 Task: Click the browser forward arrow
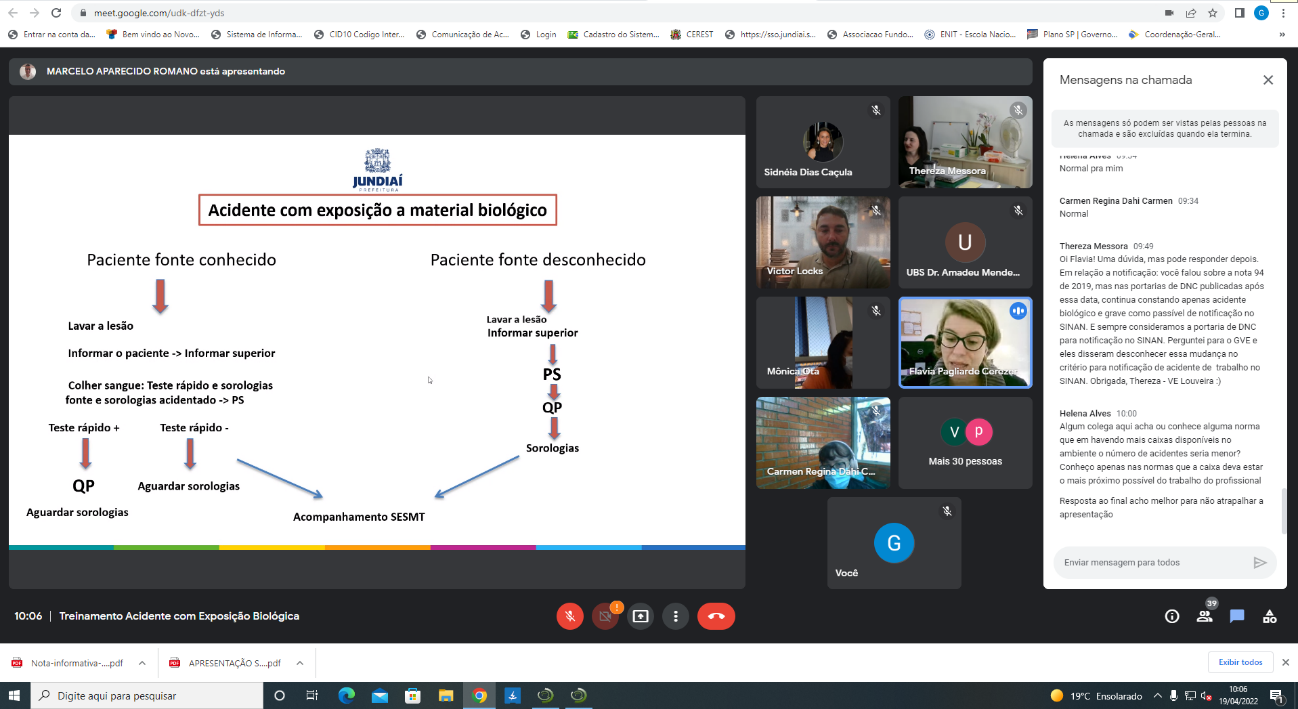pos(35,13)
